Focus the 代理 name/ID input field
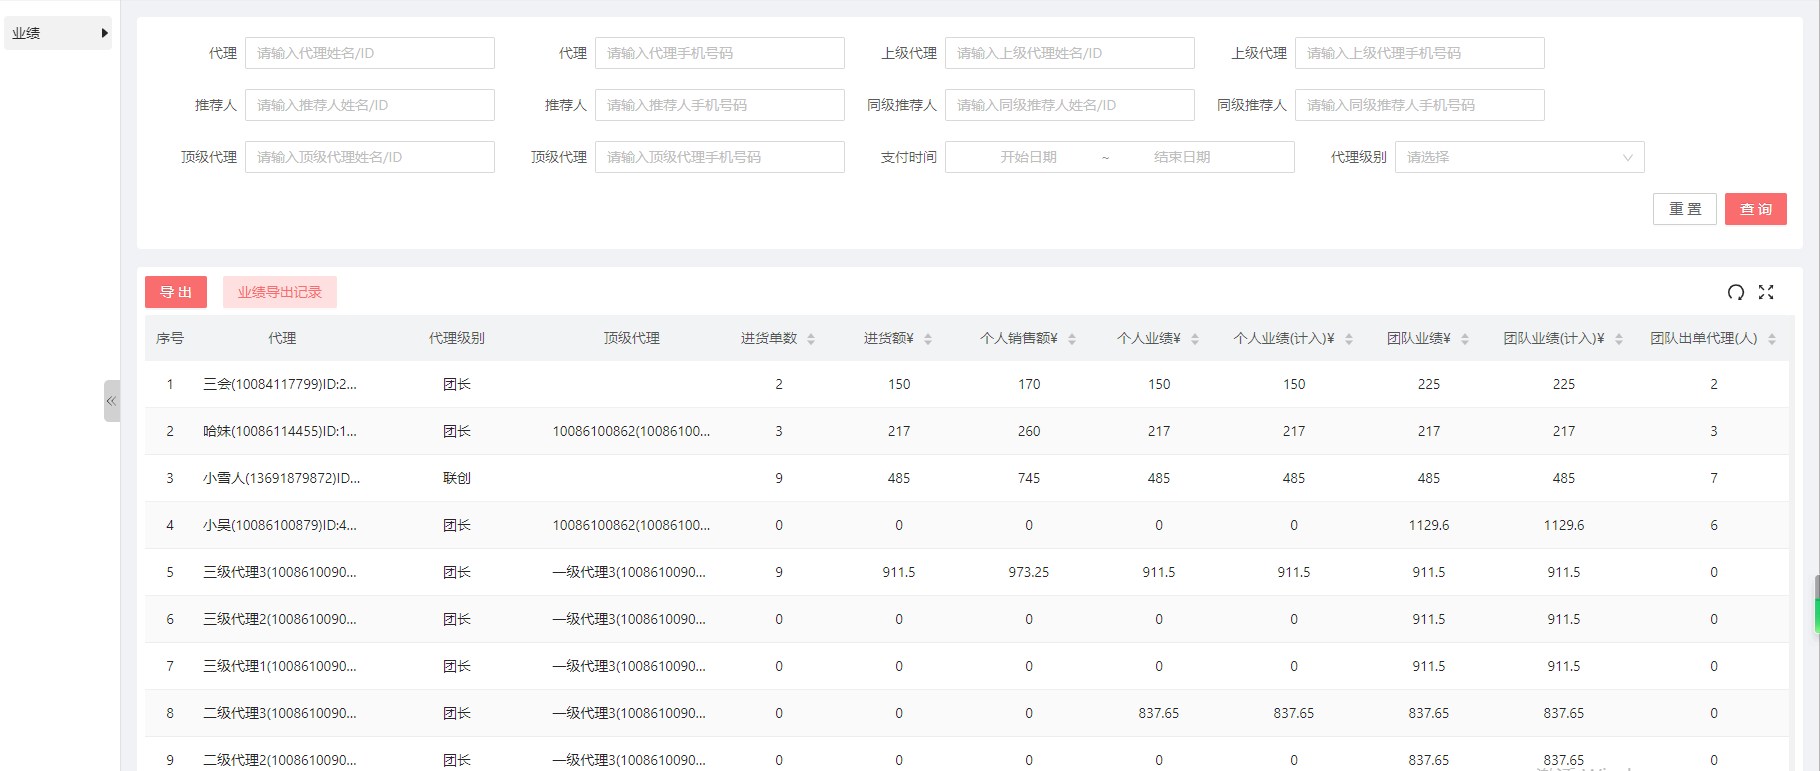The image size is (1820, 771). click(369, 53)
